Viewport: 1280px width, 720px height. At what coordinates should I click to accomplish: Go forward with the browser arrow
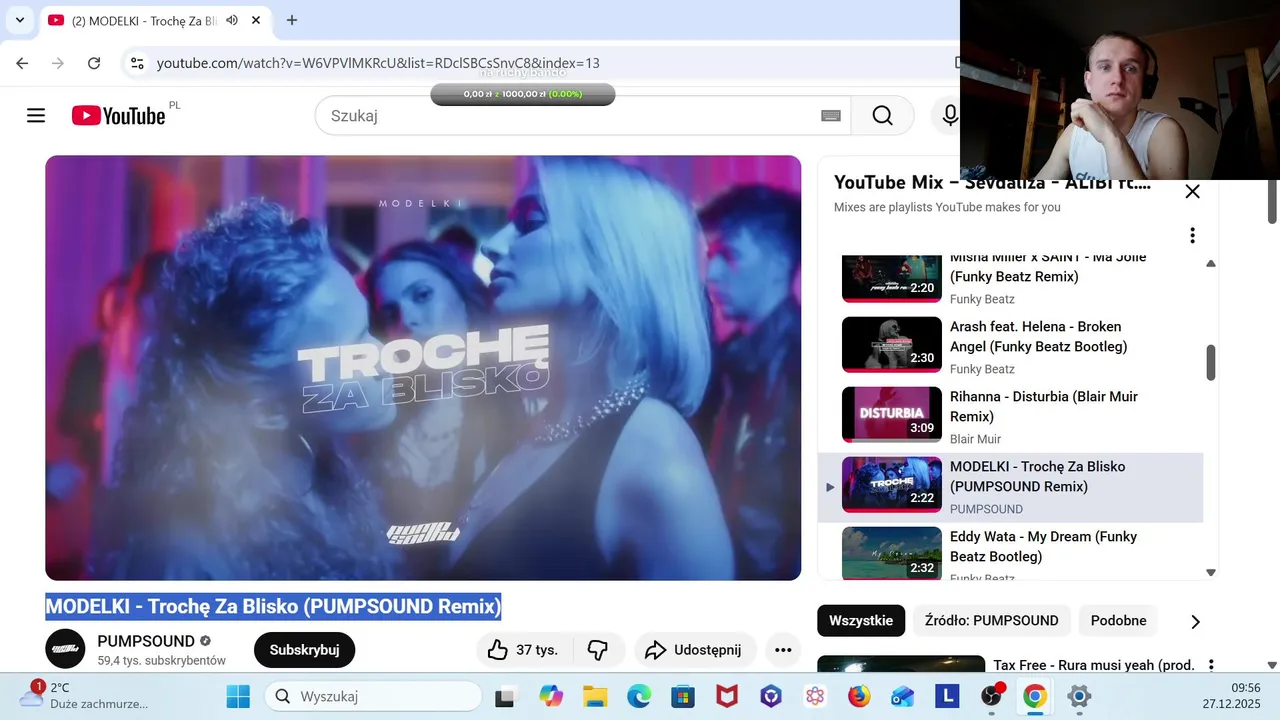[x=58, y=63]
